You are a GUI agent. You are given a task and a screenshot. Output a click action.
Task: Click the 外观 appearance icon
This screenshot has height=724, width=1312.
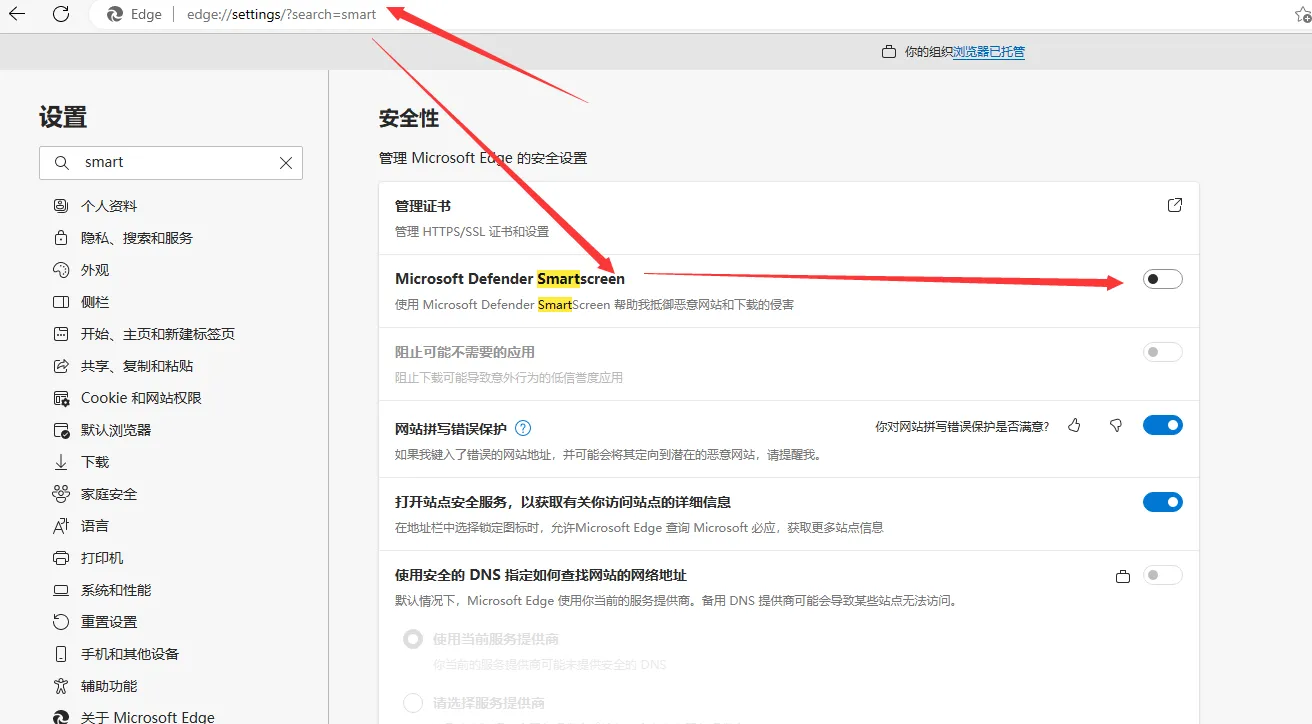coord(61,270)
